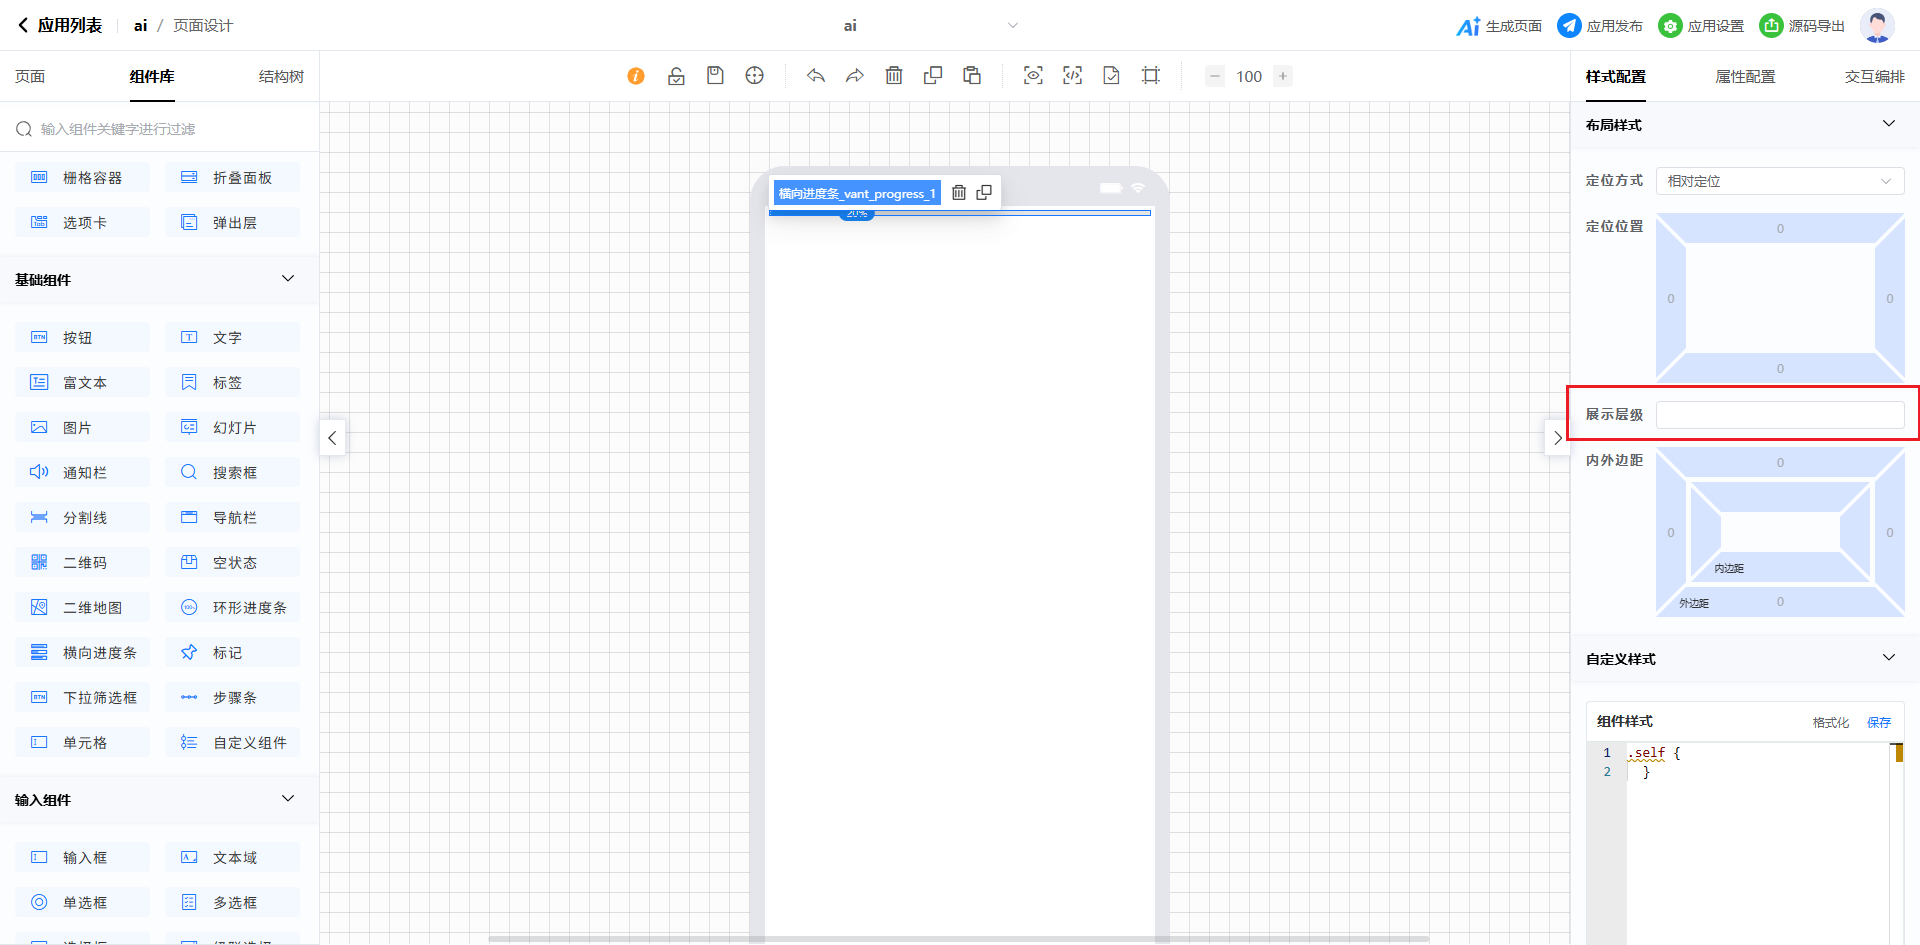This screenshot has width=1920, height=945.
Task: Click the preview eye icon in toolbar
Action: click(x=1033, y=76)
